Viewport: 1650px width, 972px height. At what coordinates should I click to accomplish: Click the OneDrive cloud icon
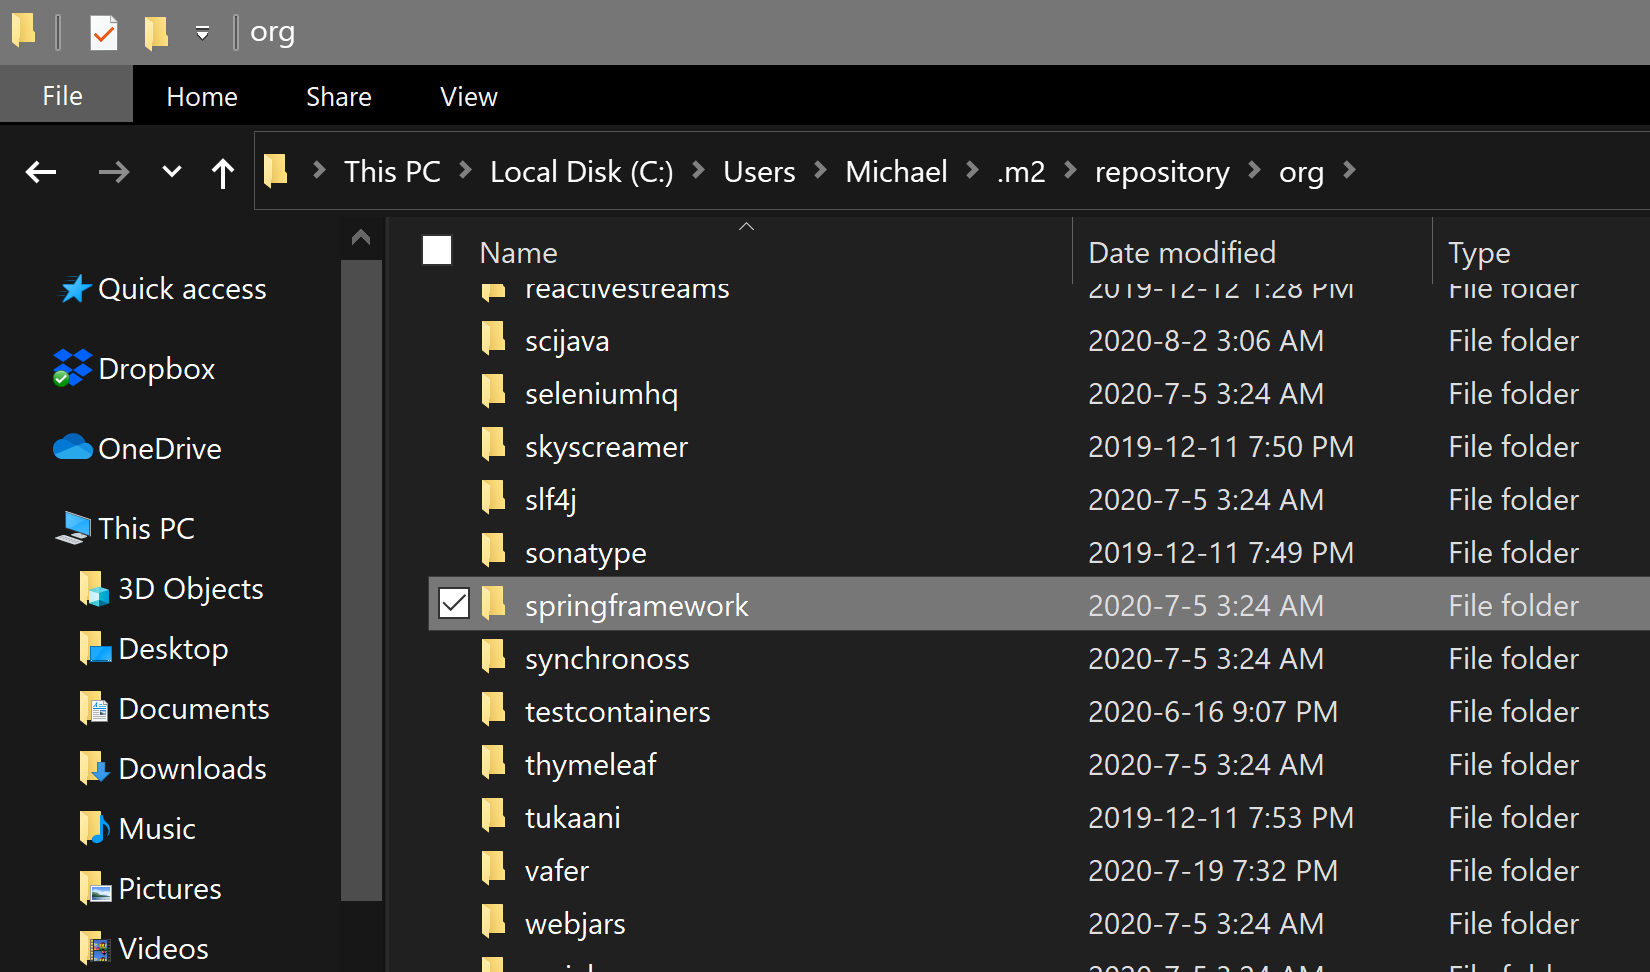coord(73,447)
